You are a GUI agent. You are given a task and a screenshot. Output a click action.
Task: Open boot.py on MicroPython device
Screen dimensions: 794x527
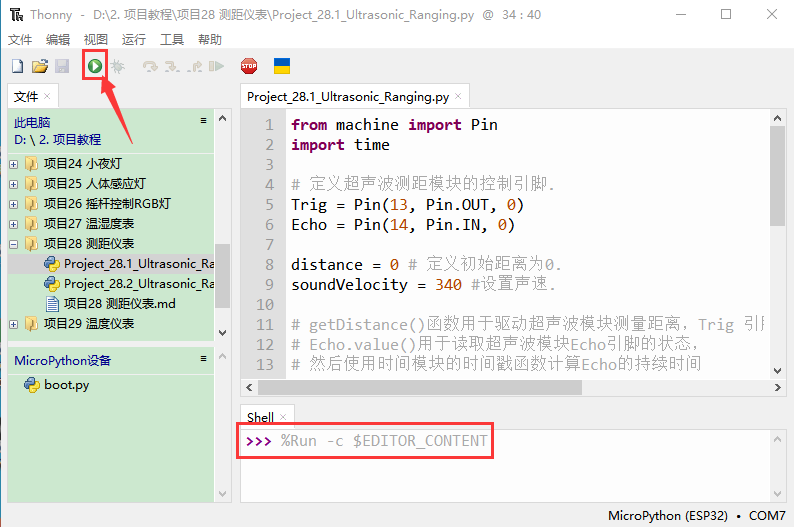tap(66, 384)
